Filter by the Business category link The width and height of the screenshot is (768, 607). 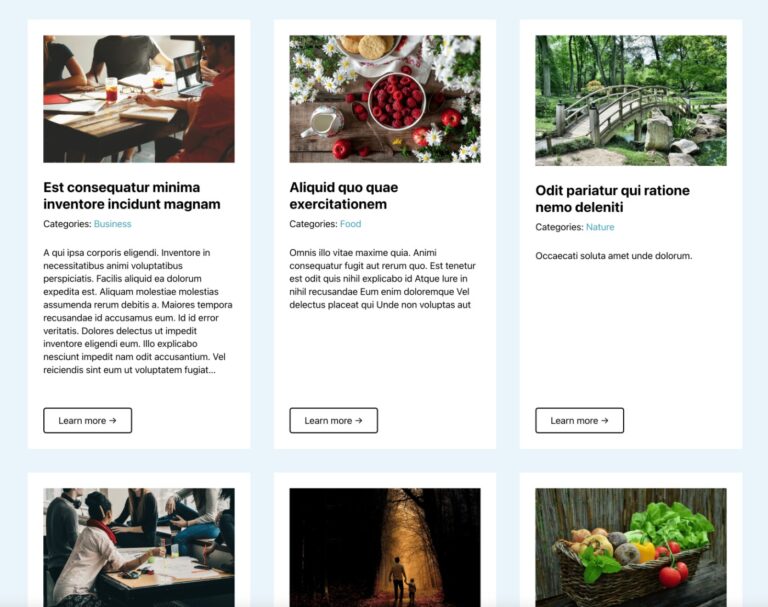pos(113,224)
